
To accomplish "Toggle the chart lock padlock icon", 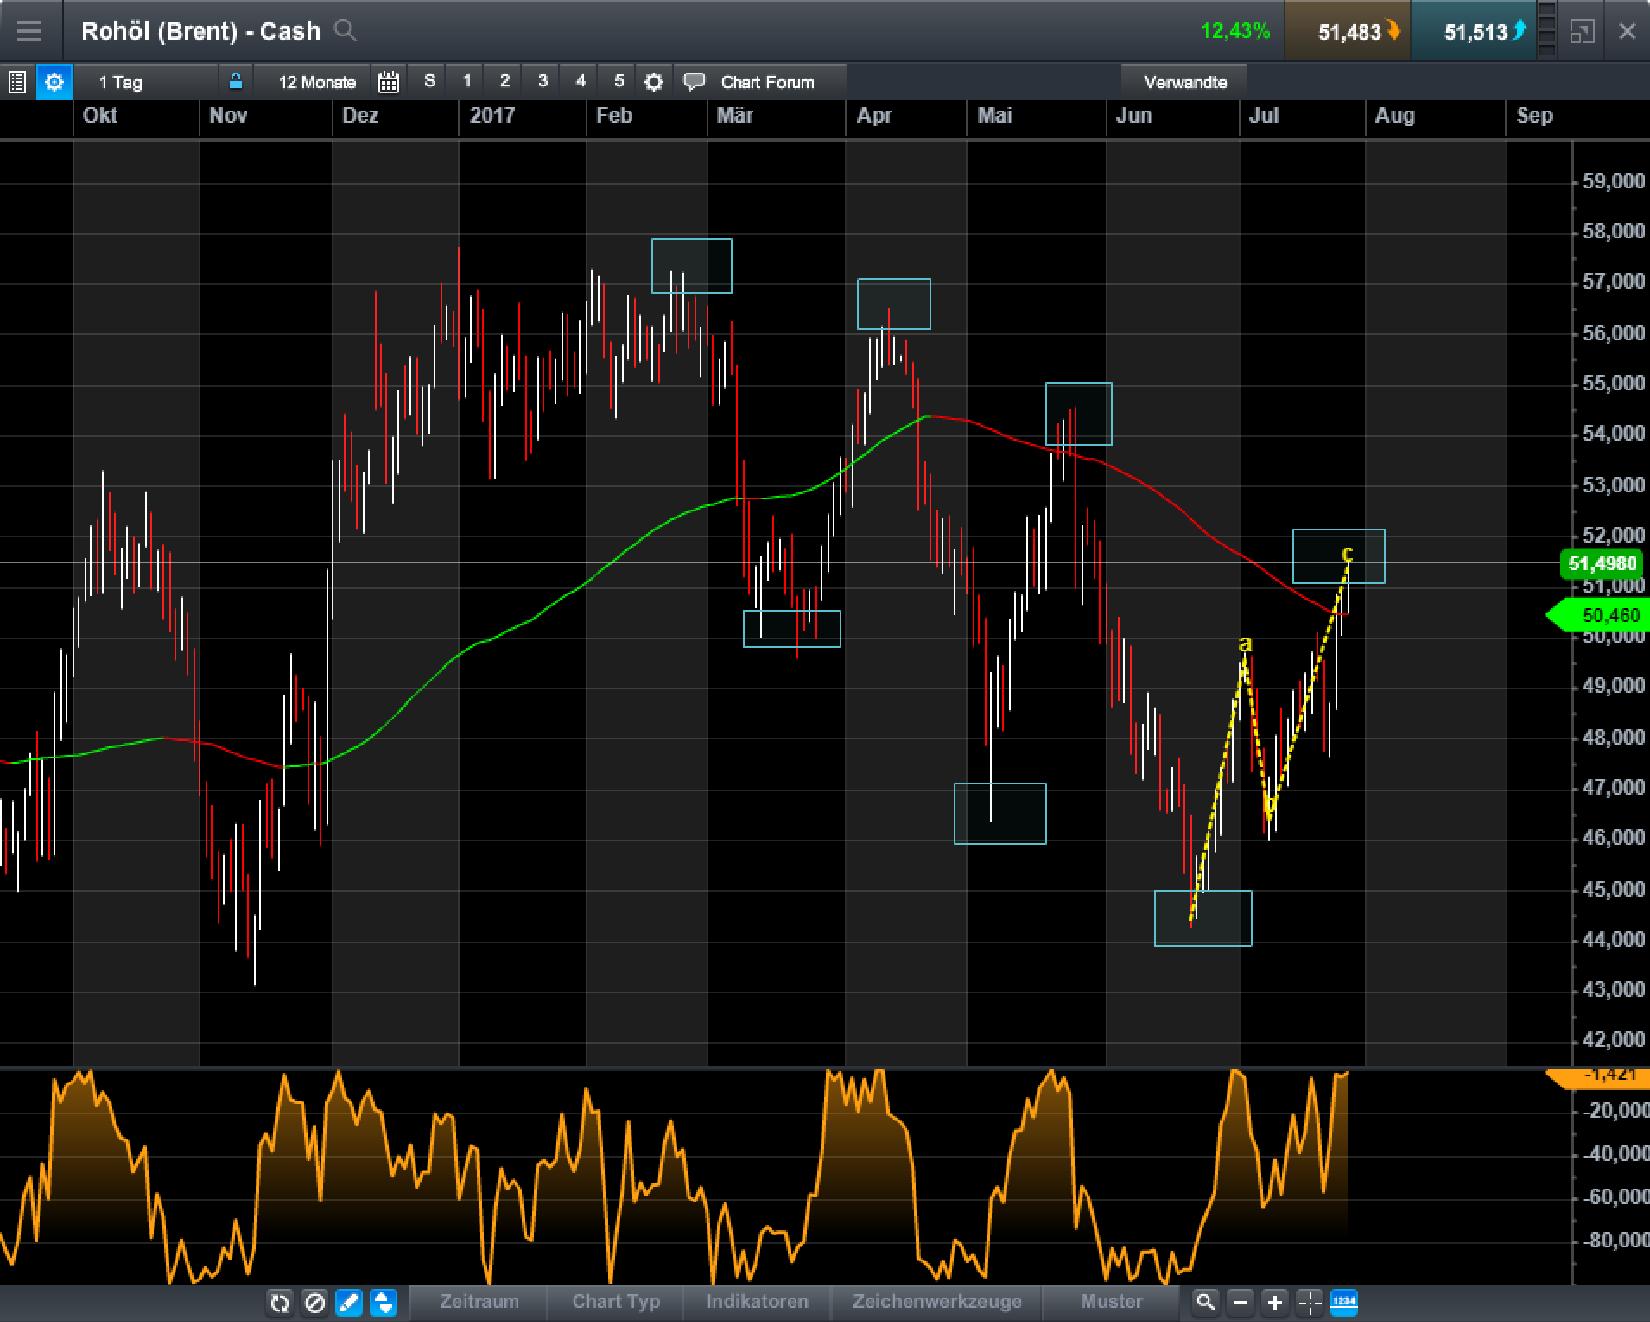I will coord(236,82).
